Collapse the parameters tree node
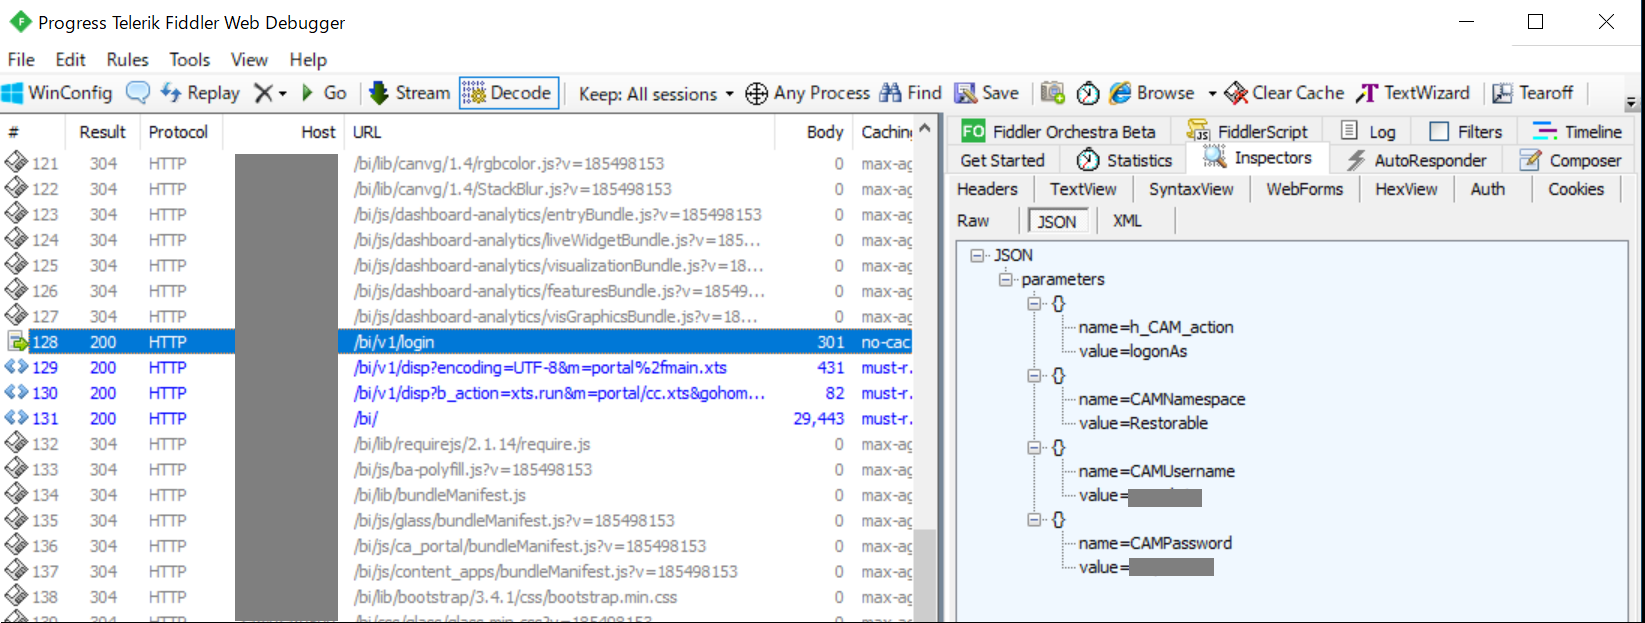 point(1005,279)
